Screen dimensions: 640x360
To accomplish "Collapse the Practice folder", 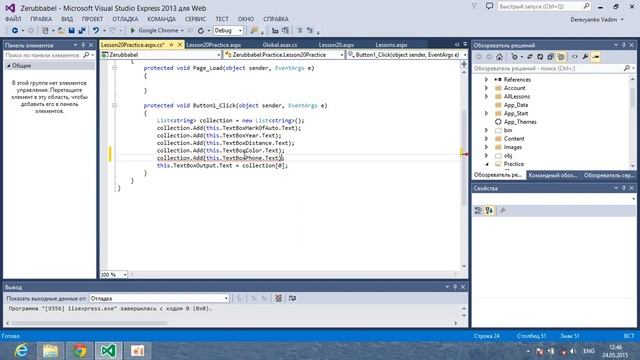I will coord(486,164).
